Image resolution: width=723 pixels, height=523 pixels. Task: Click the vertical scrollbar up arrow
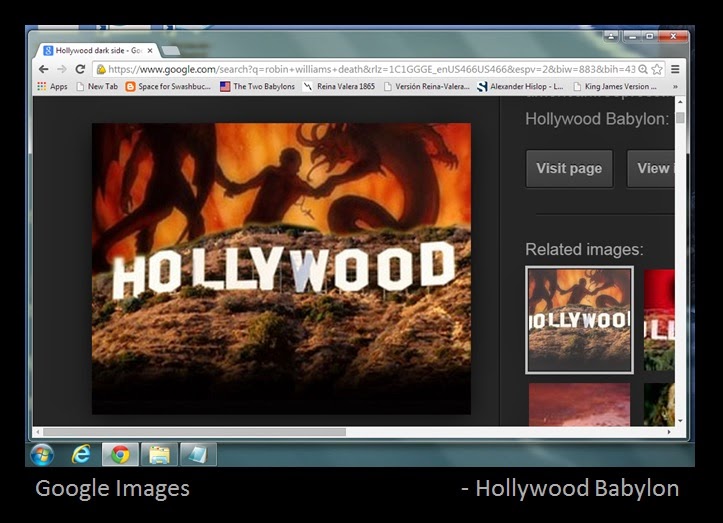(680, 101)
